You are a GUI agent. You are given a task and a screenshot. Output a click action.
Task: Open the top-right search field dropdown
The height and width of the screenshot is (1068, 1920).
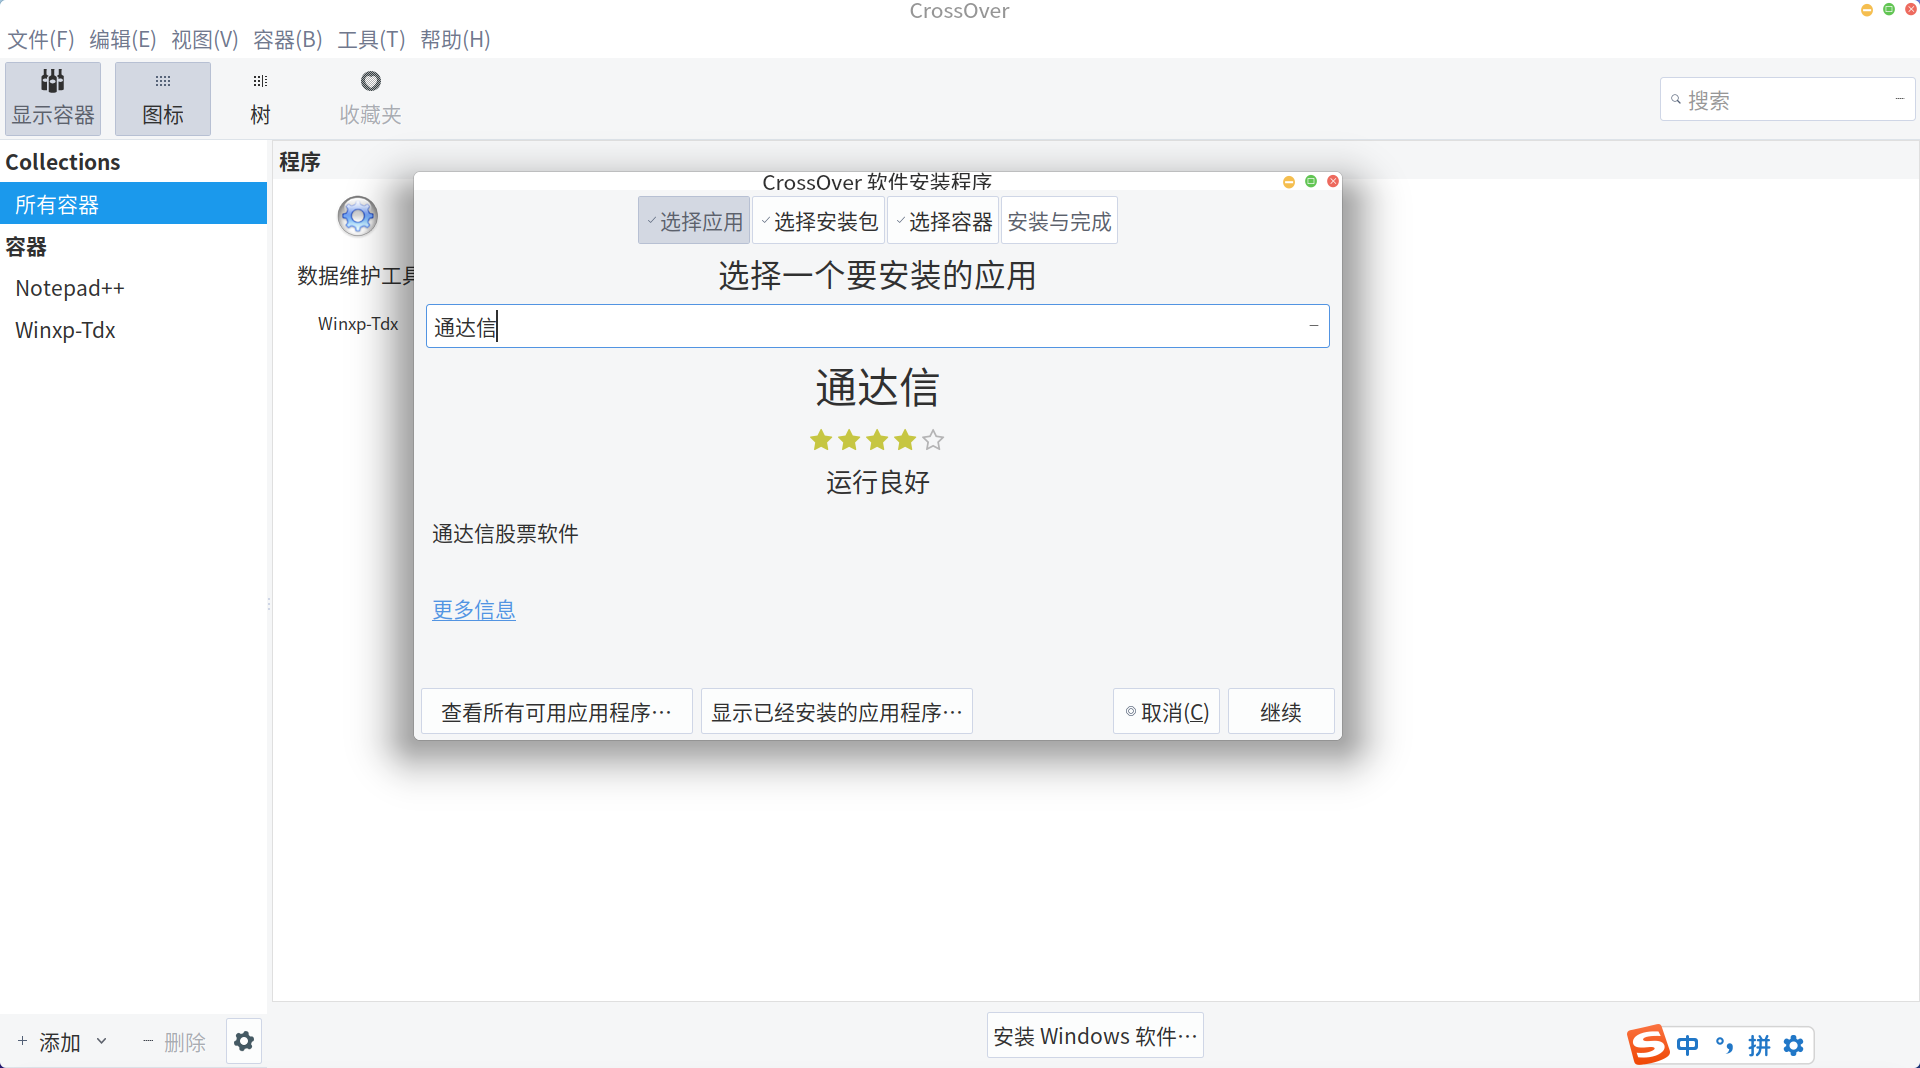click(1902, 99)
